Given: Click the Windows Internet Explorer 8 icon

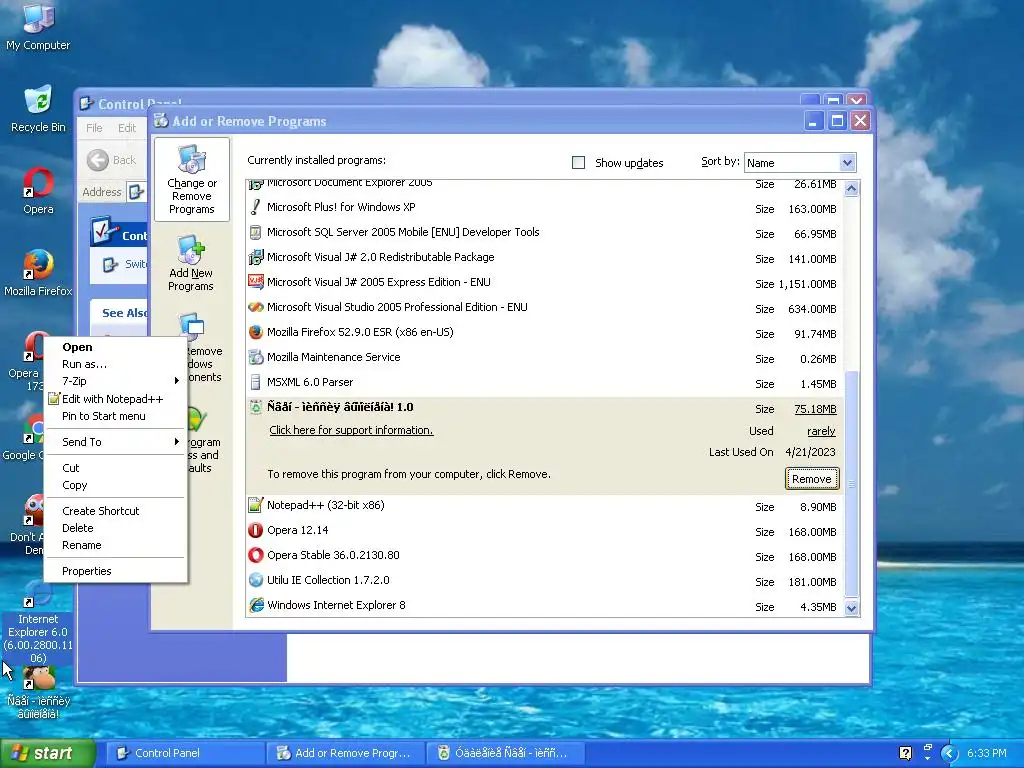Looking at the screenshot, I should [255, 605].
